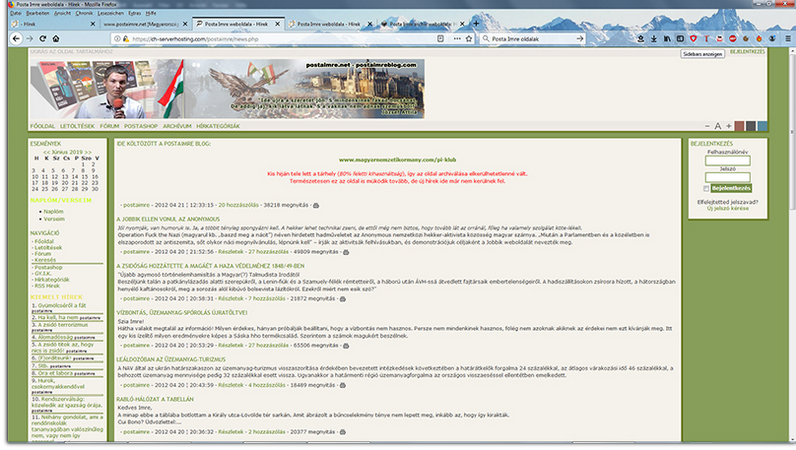Open 'Napló' link in left sidebar

(x=54, y=211)
